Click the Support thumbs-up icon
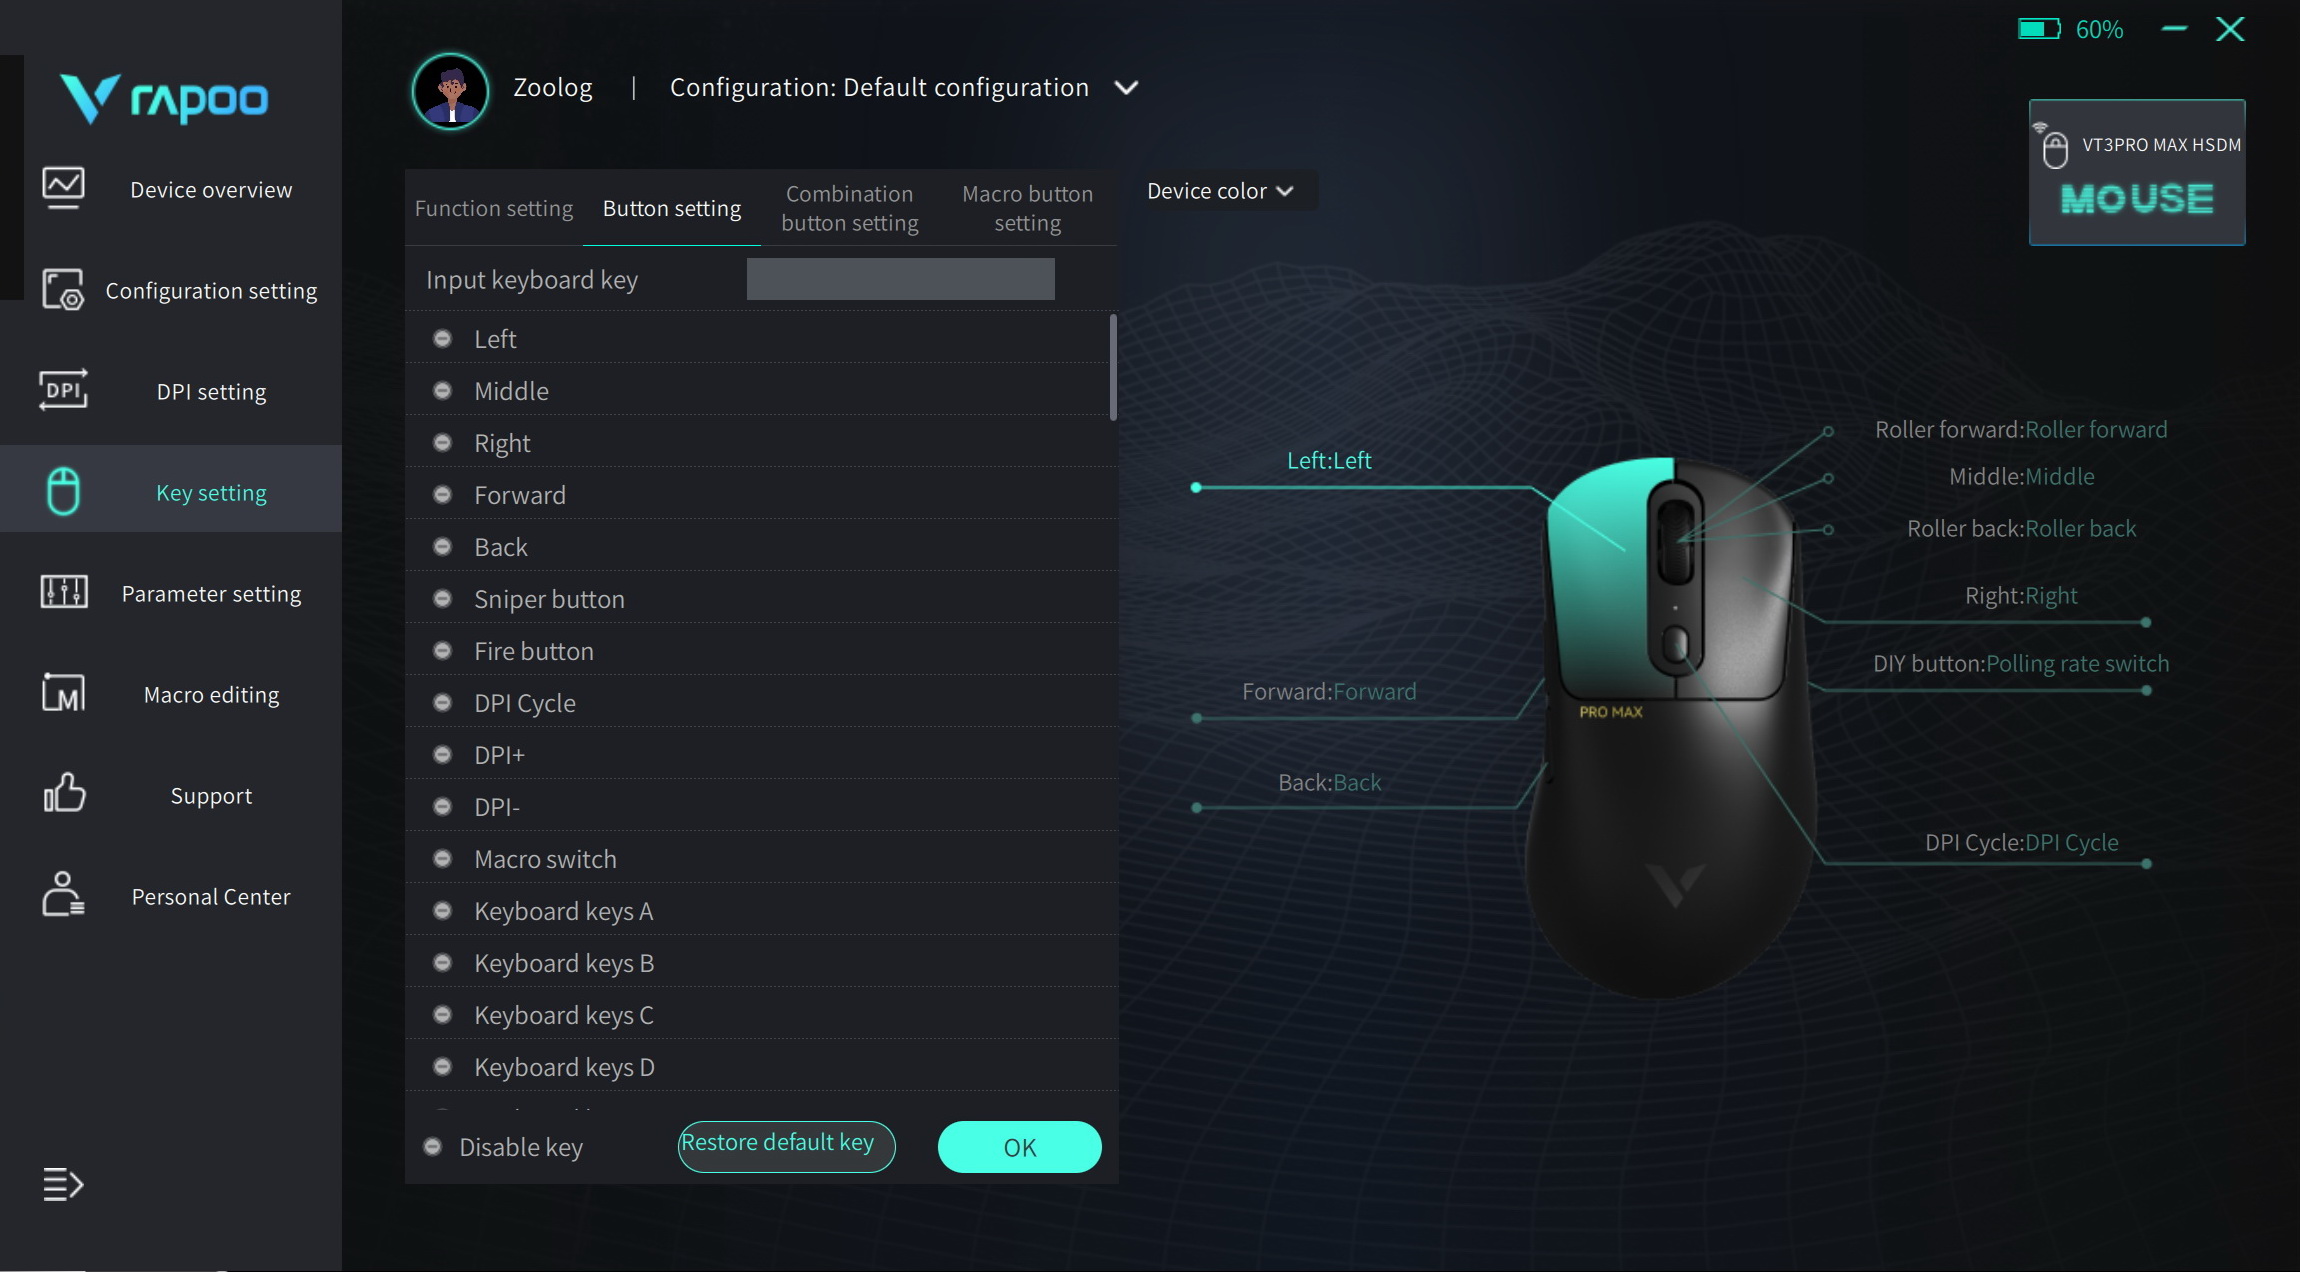This screenshot has height=1272, width=2300. (64, 793)
